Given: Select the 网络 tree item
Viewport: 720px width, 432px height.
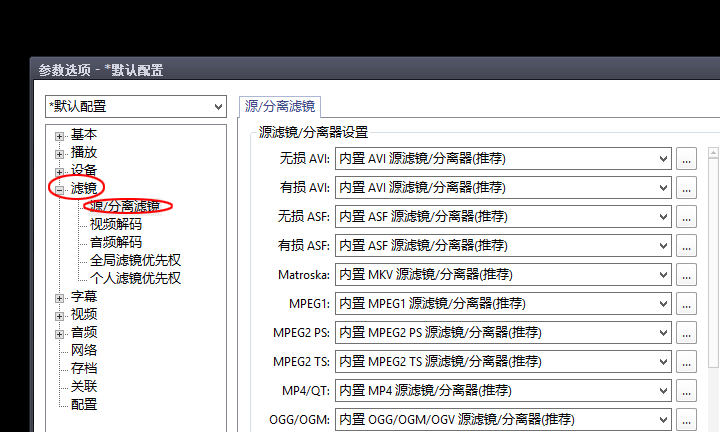Looking at the screenshot, I should coord(84,350).
